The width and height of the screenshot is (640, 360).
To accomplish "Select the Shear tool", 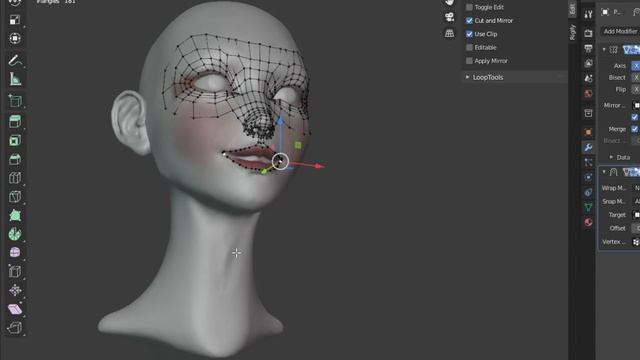I will pos(15,309).
